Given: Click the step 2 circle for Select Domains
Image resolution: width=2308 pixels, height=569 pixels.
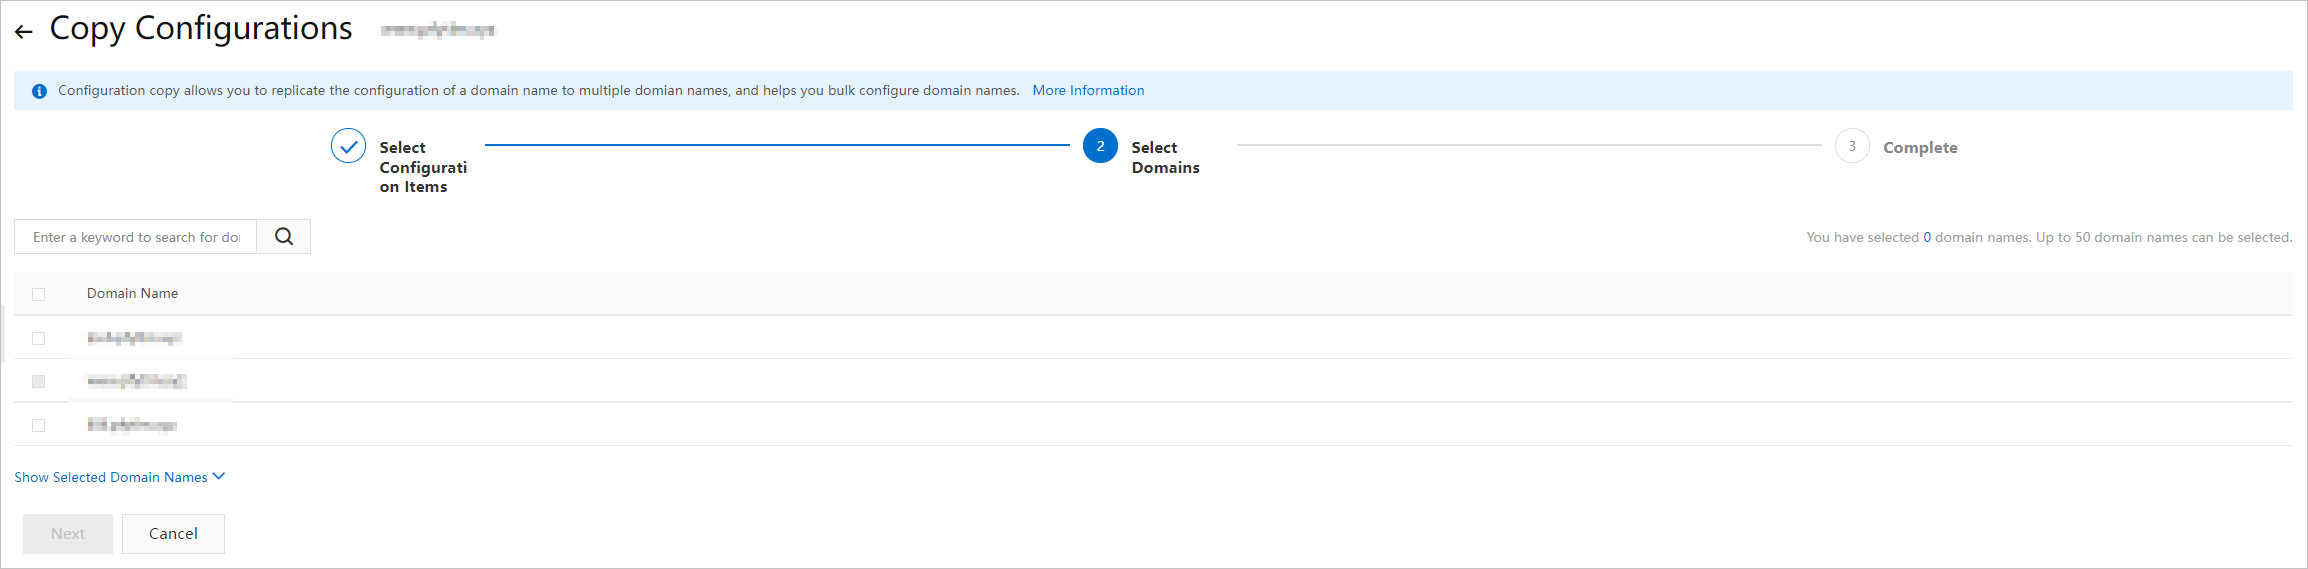Looking at the screenshot, I should [x=1100, y=146].
